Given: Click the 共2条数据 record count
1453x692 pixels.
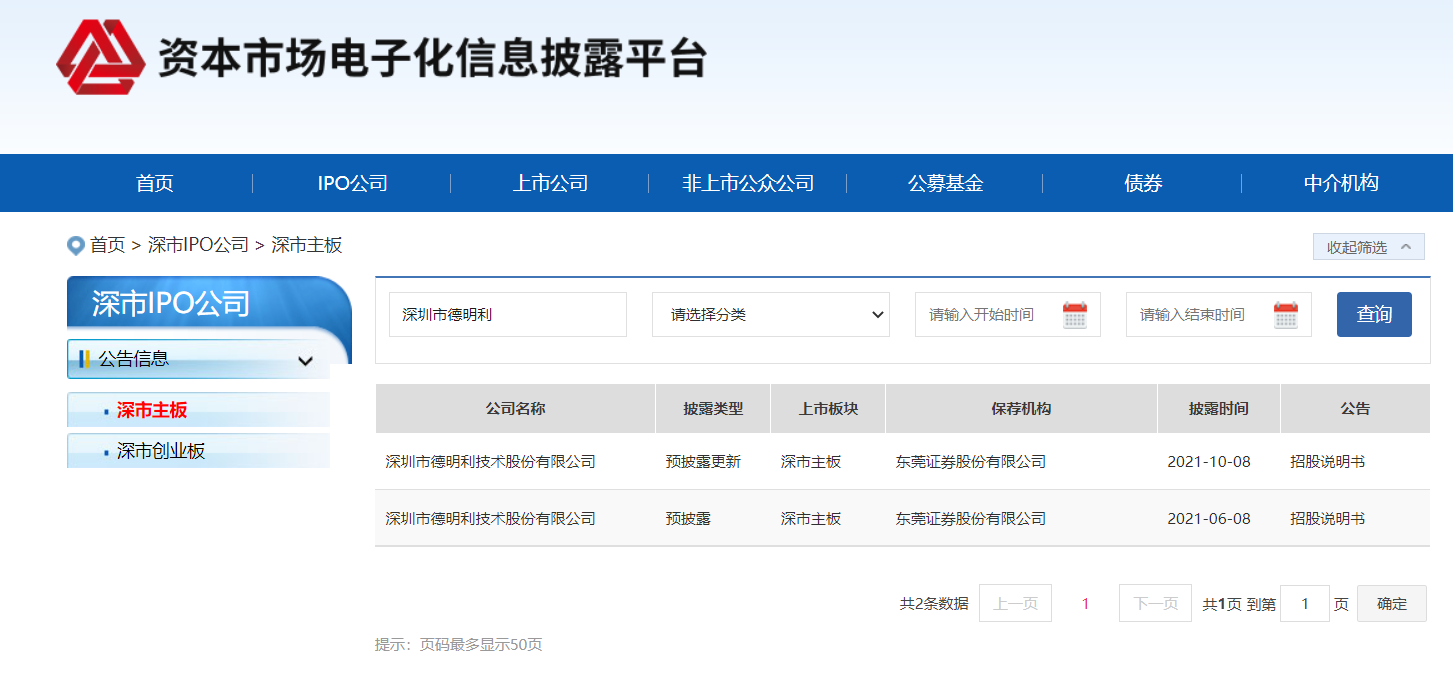Looking at the screenshot, I should [x=934, y=604].
